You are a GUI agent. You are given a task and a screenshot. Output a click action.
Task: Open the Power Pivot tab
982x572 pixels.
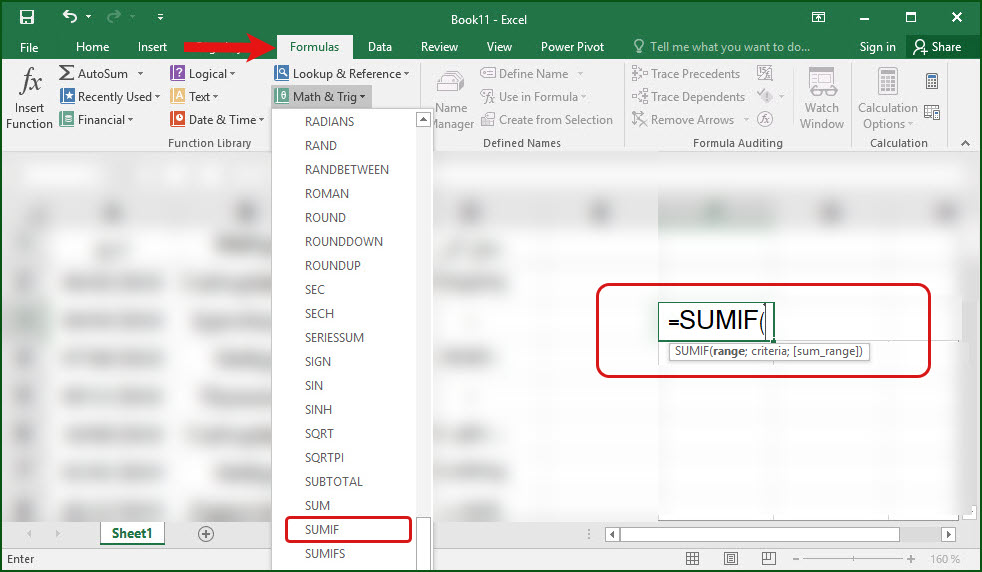pos(572,47)
